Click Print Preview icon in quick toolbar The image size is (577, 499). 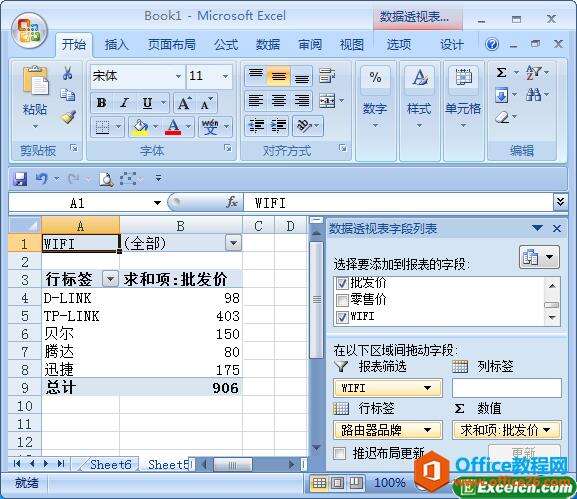(106, 179)
